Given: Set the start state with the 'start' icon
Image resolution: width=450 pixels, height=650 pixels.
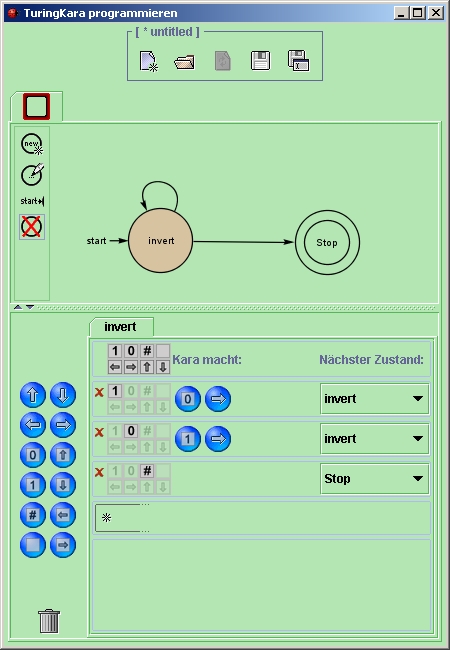Looking at the screenshot, I should coord(32,201).
